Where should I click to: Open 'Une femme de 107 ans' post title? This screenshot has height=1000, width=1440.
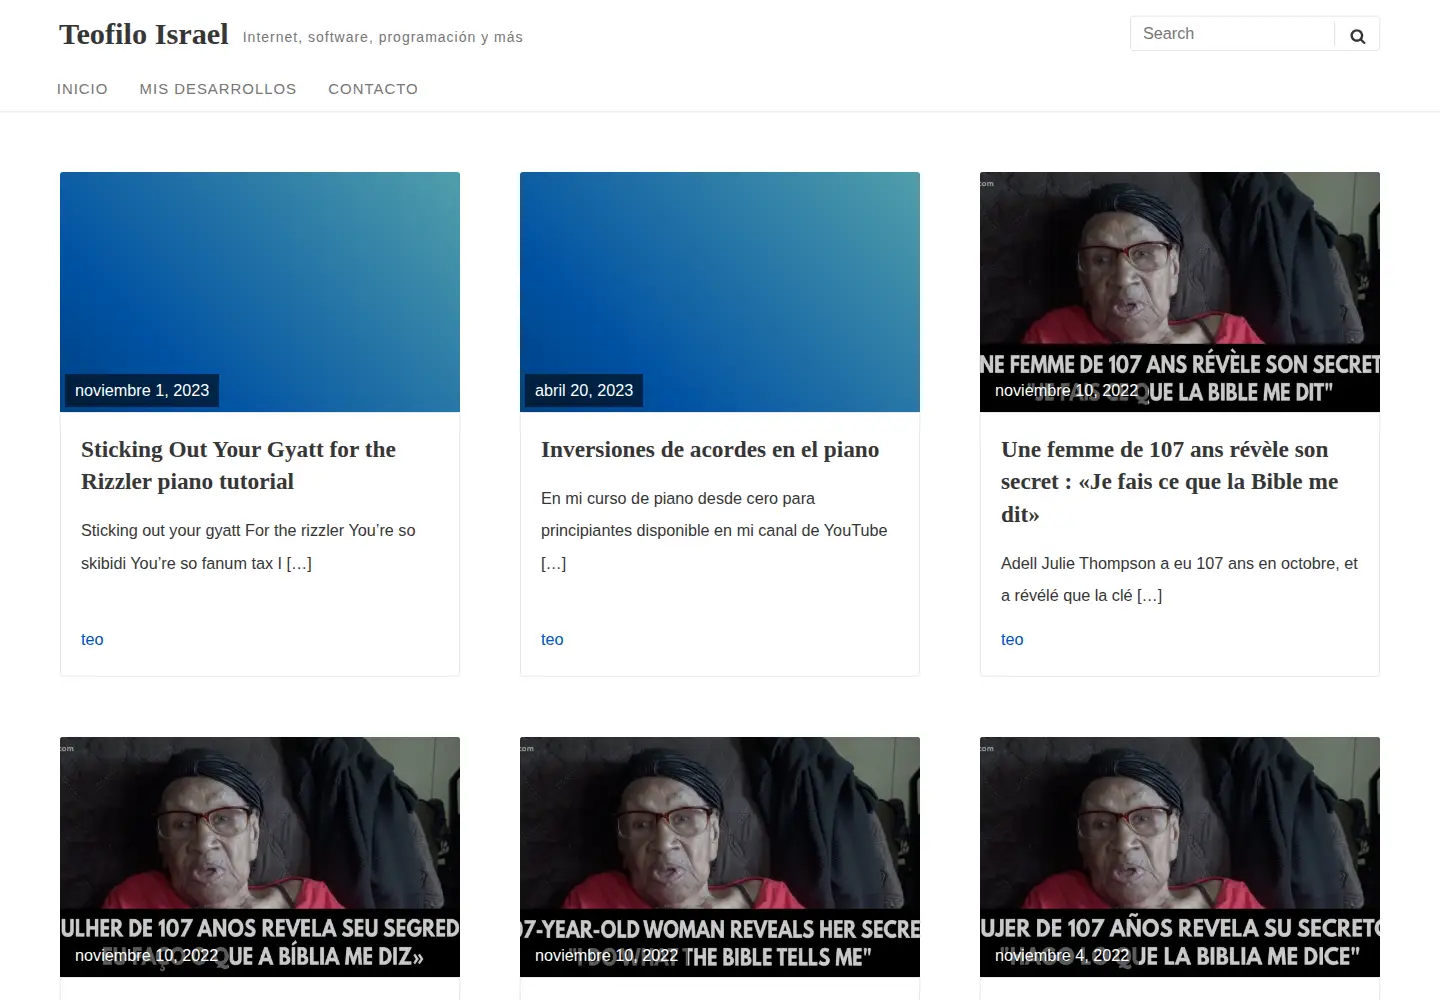click(x=1169, y=481)
